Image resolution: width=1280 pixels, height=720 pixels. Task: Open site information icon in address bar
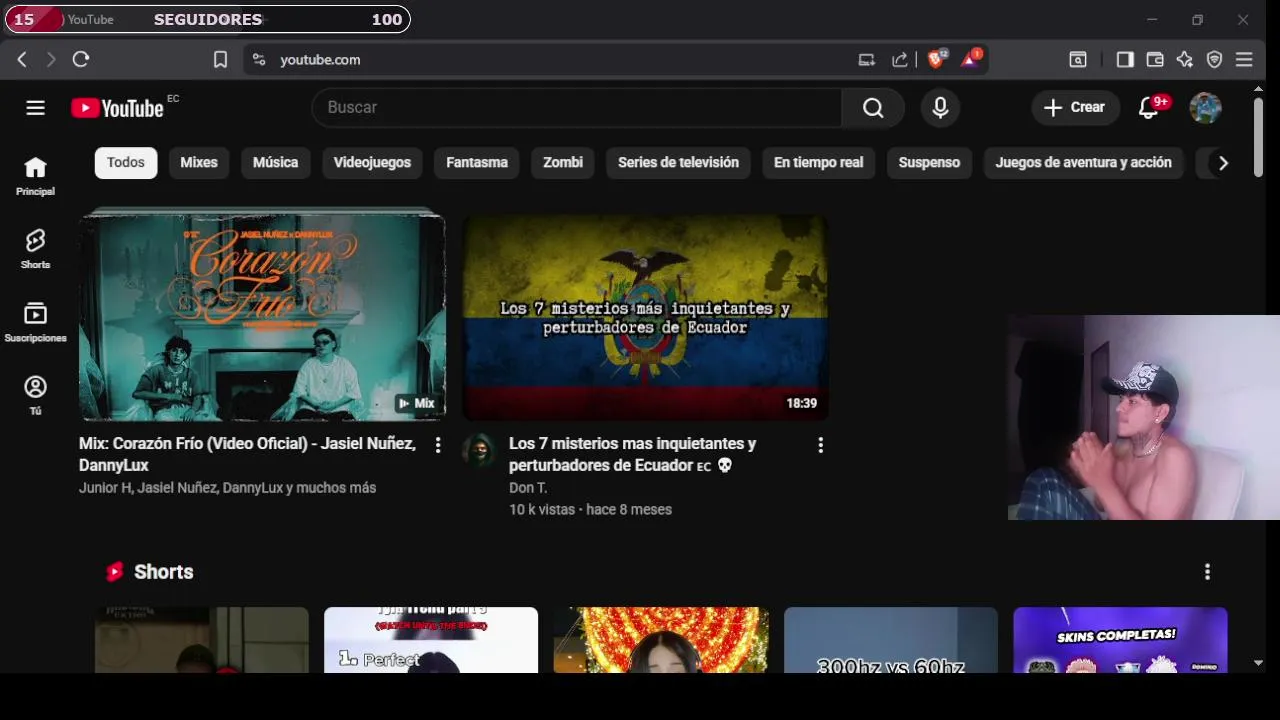point(259,60)
